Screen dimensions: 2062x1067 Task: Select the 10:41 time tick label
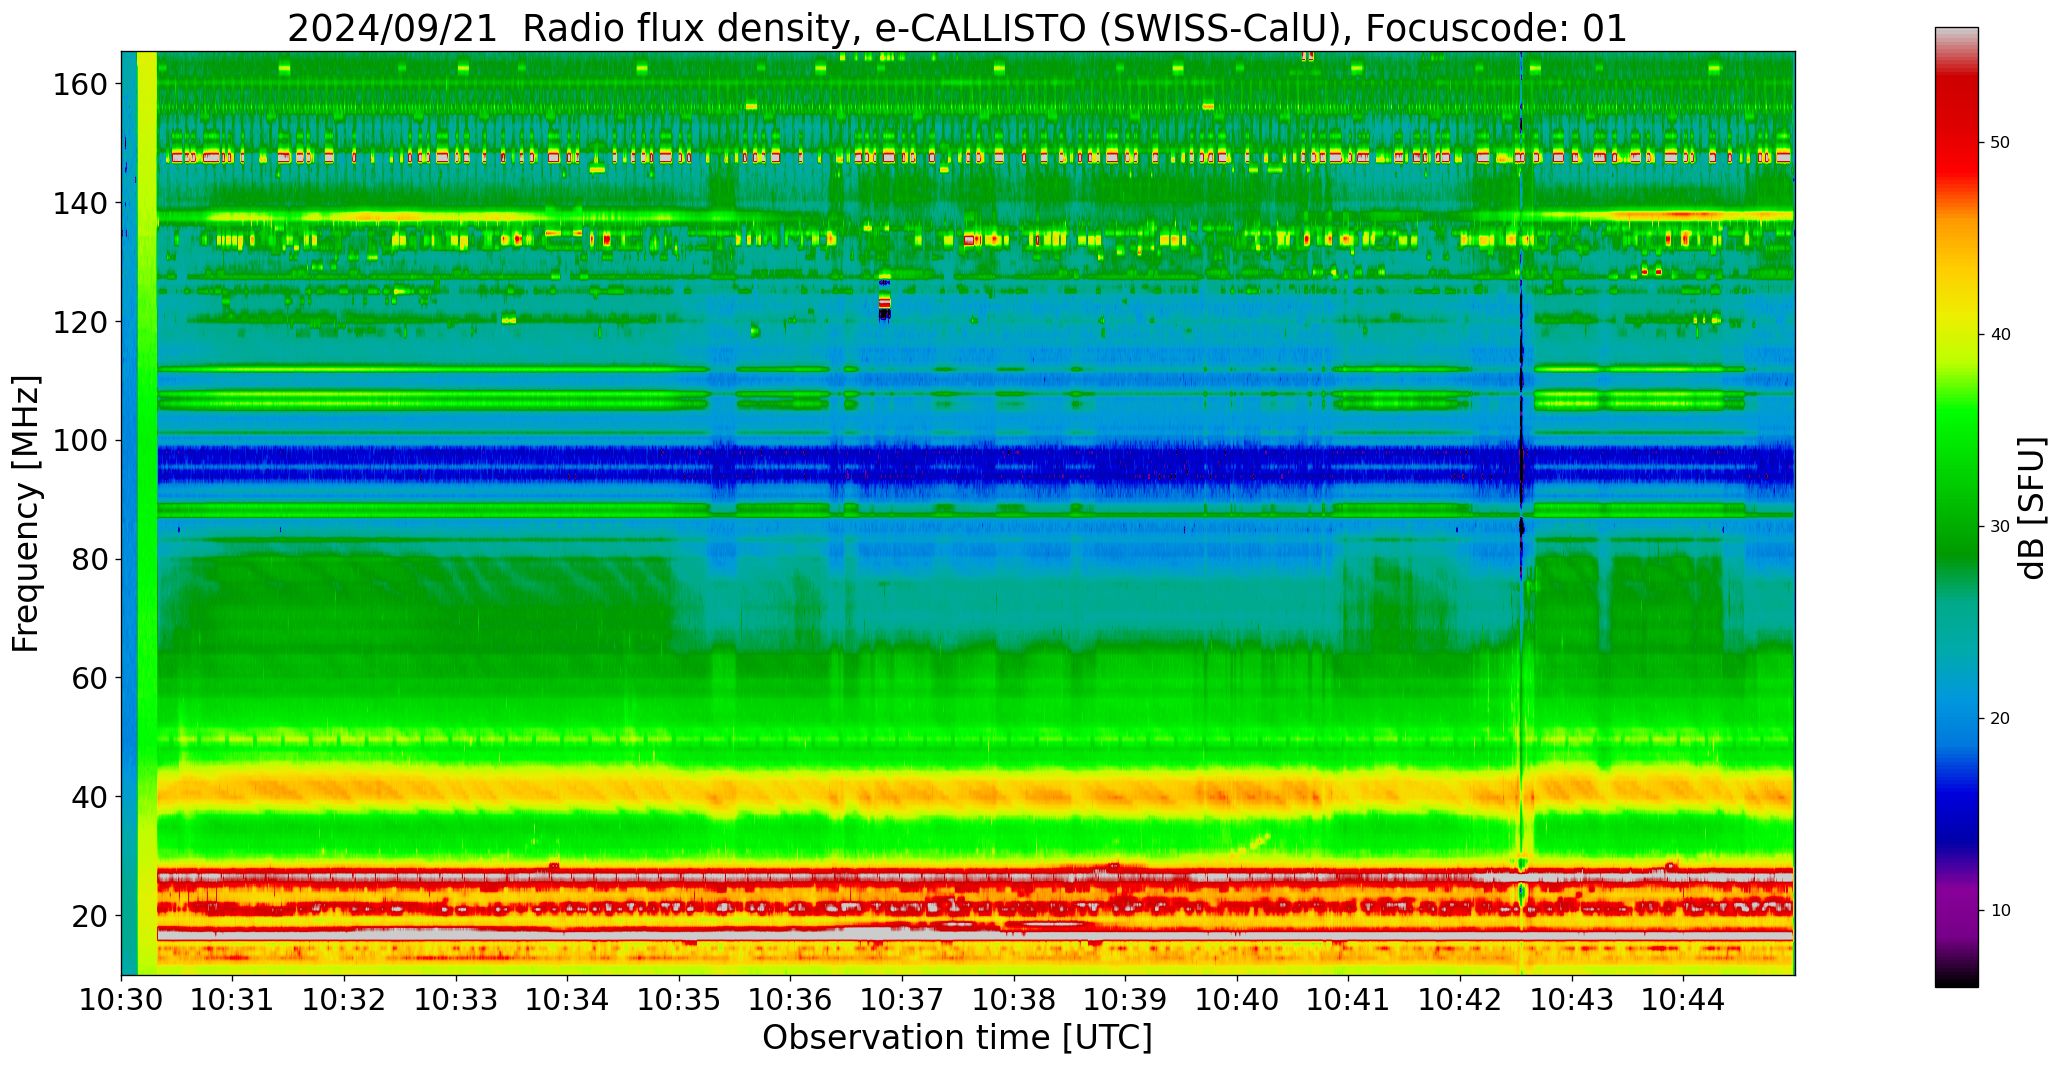pyautogui.click(x=1349, y=999)
